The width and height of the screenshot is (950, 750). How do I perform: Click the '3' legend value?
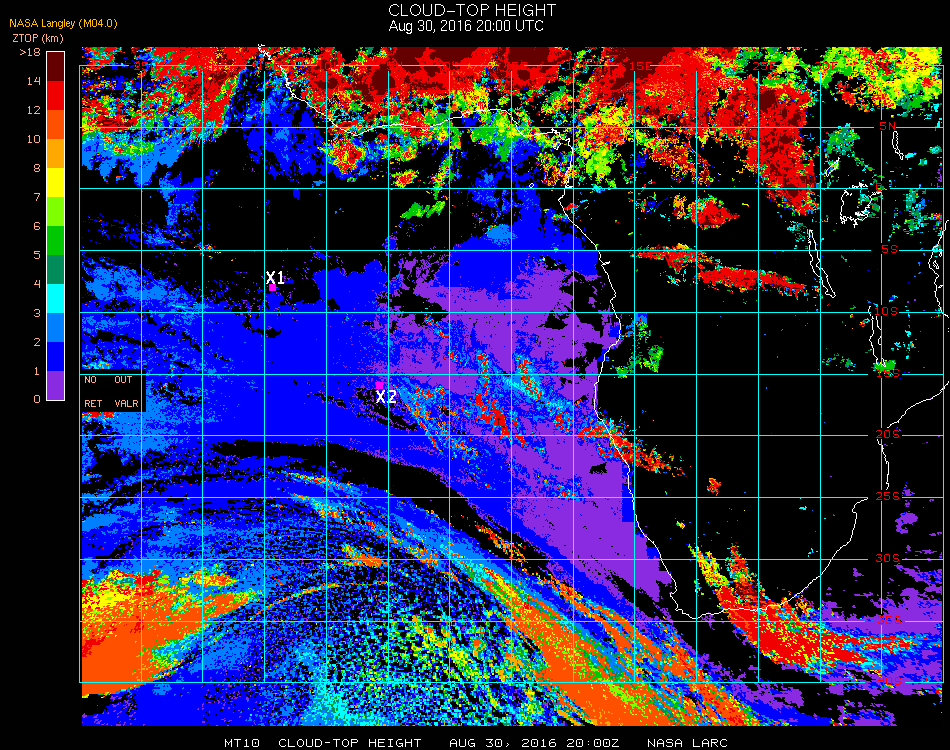click(37, 313)
